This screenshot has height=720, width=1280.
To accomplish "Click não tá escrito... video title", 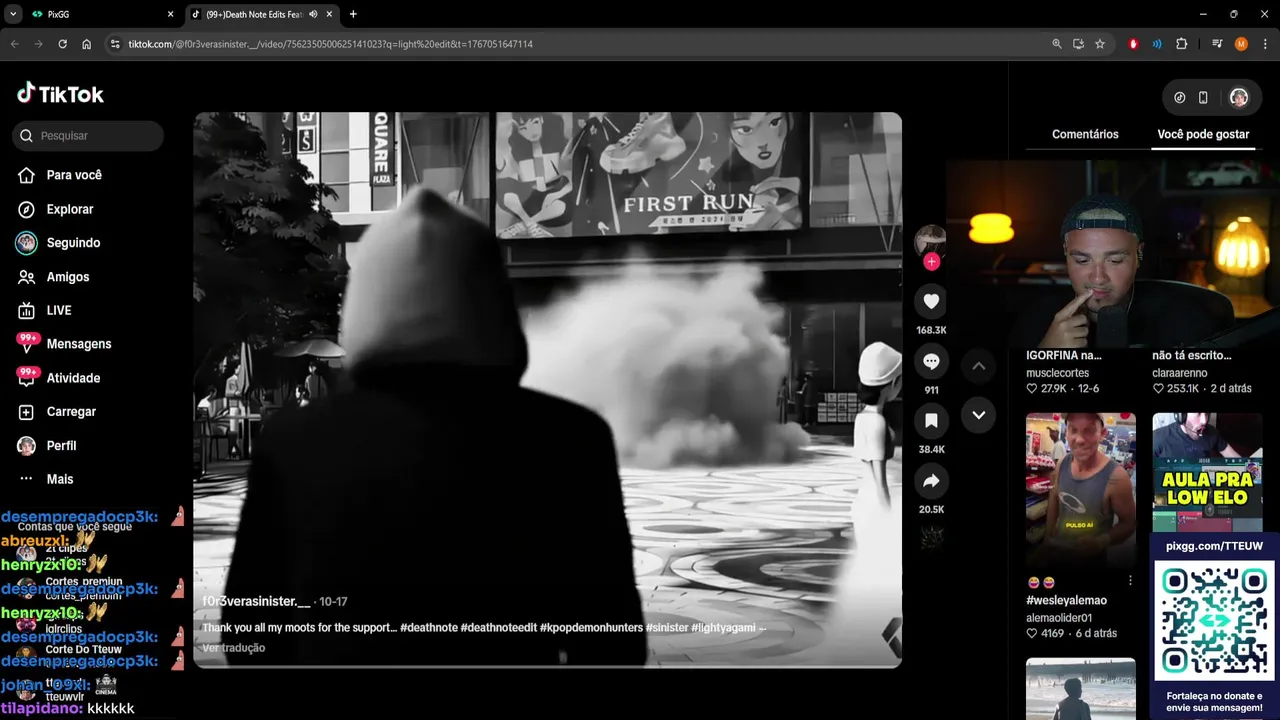I will 1192,355.
